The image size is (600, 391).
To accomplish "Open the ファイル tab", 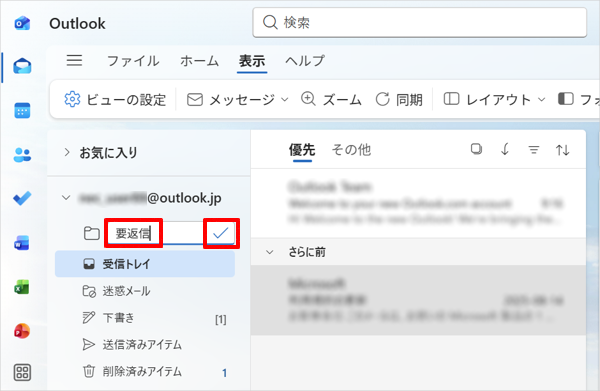I will tap(133, 61).
